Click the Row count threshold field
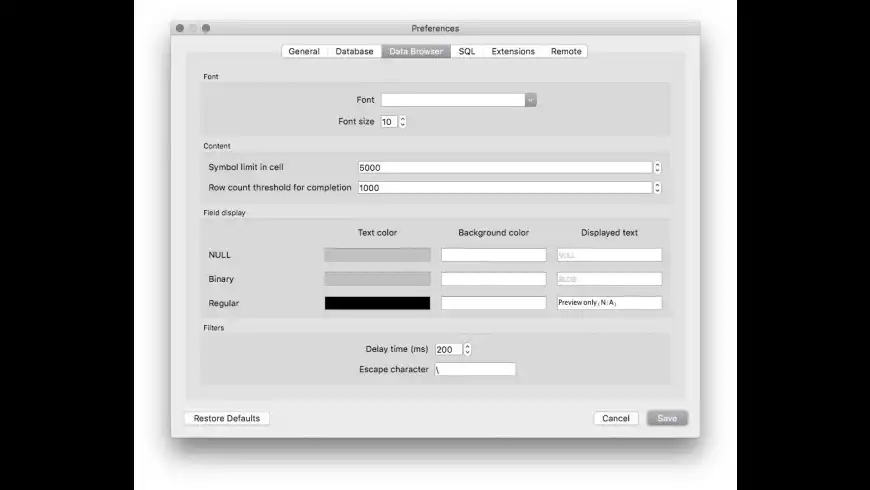The width and height of the screenshot is (870, 490). click(x=505, y=188)
